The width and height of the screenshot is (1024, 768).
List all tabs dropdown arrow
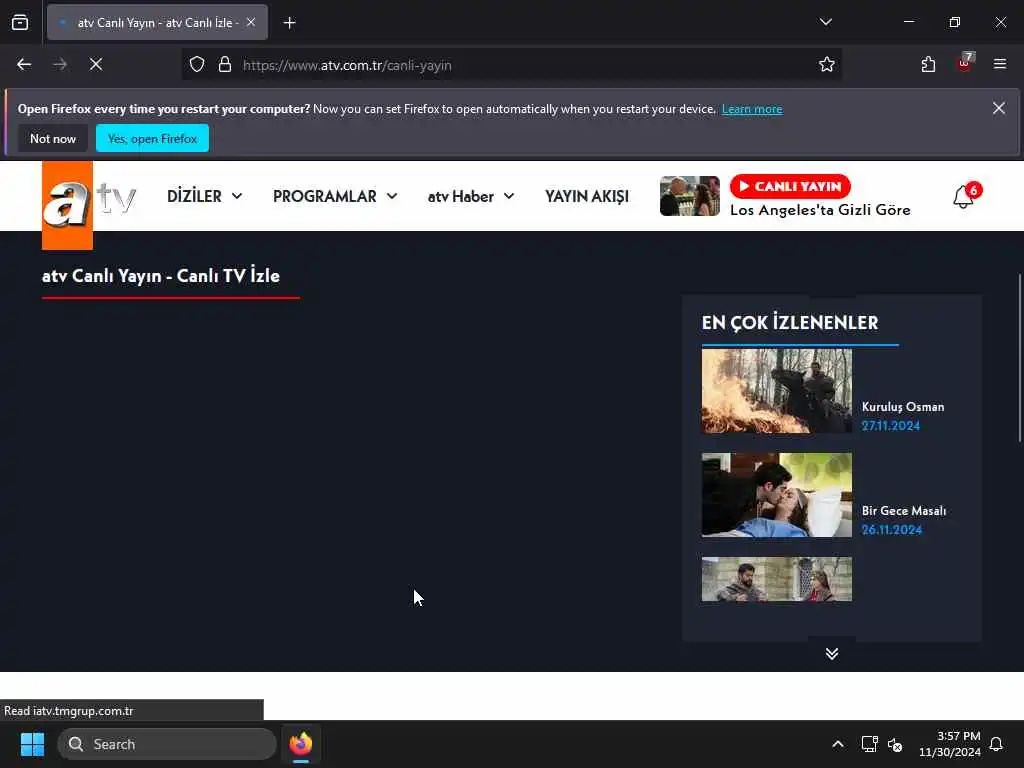click(x=825, y=22)
